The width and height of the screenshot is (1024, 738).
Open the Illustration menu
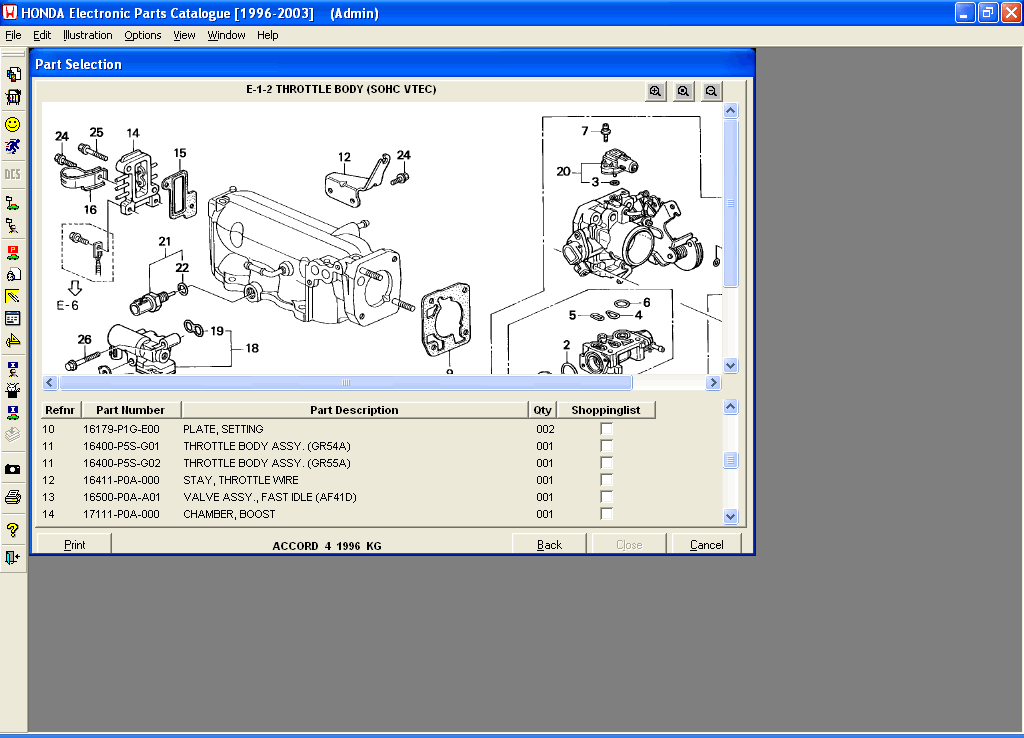[88, 35]
